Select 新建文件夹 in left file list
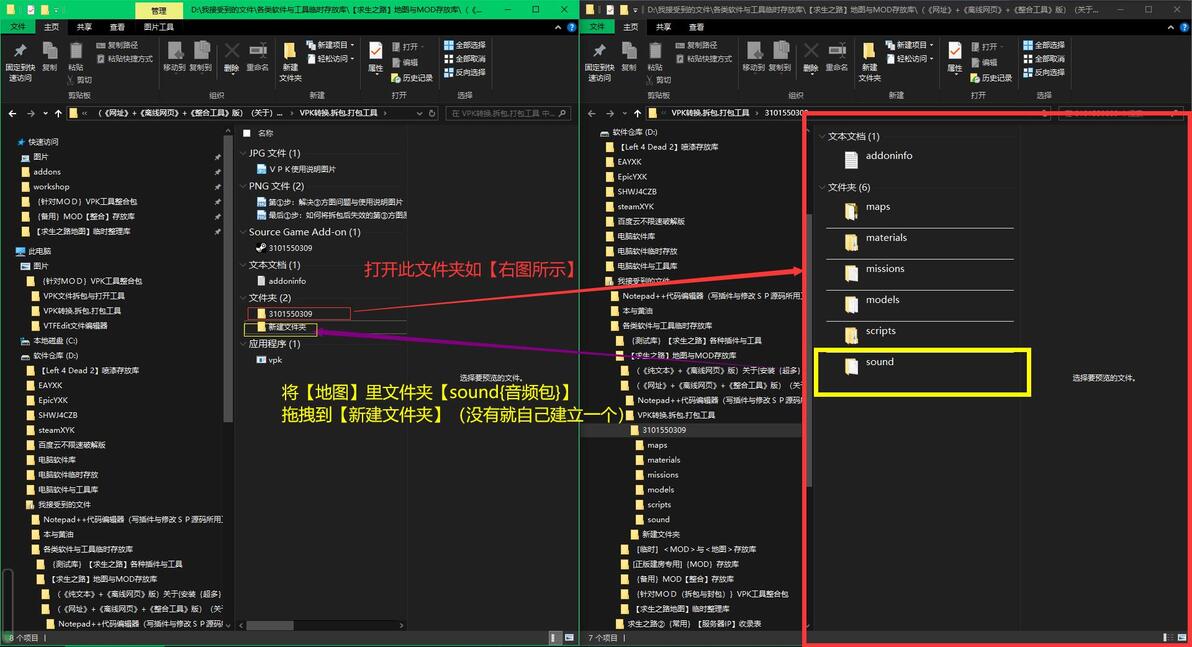This screenshot has height=647, width=1192. click(281, 328)
